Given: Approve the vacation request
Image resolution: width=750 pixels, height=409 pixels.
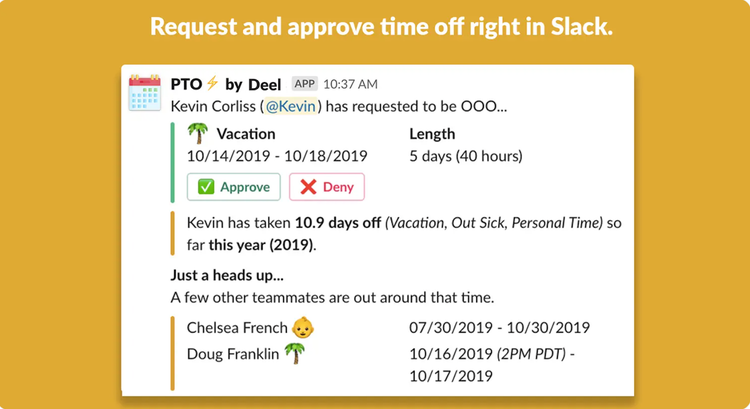Looking at the screenshot, I should [234, 187].
